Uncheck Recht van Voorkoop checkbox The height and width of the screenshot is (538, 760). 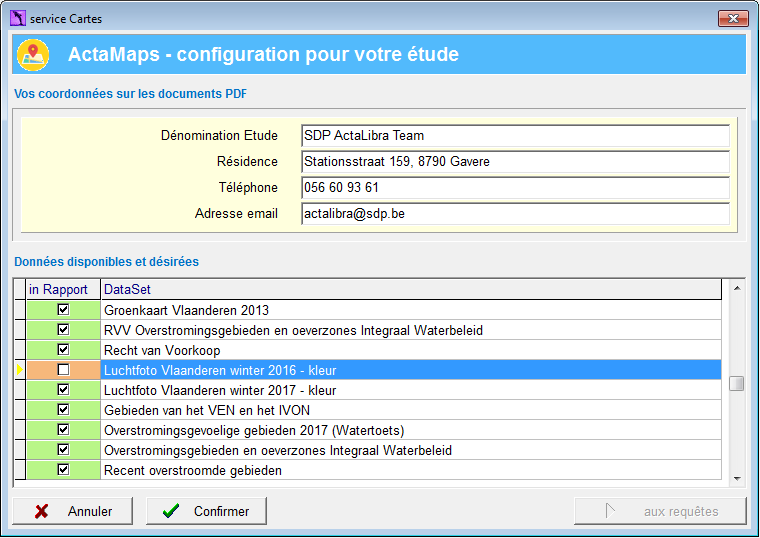click(63, 349)
